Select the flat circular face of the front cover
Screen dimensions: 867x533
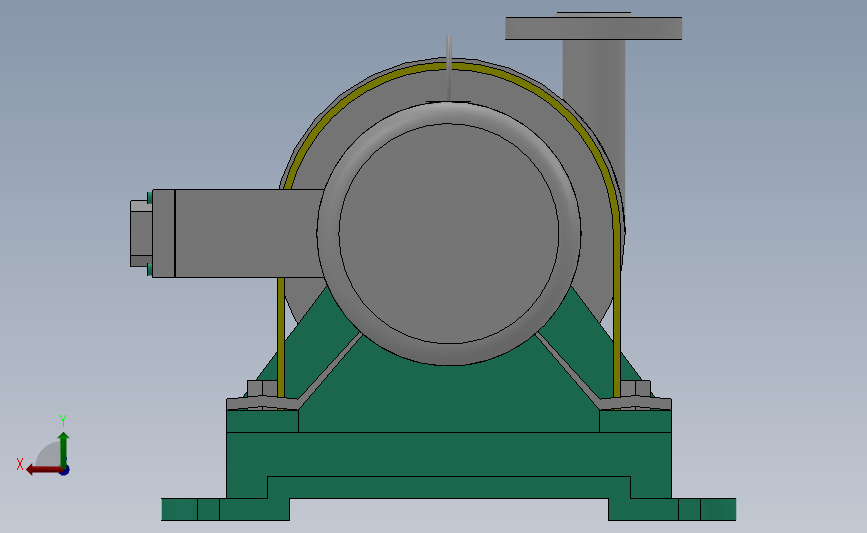coord(448,233)
